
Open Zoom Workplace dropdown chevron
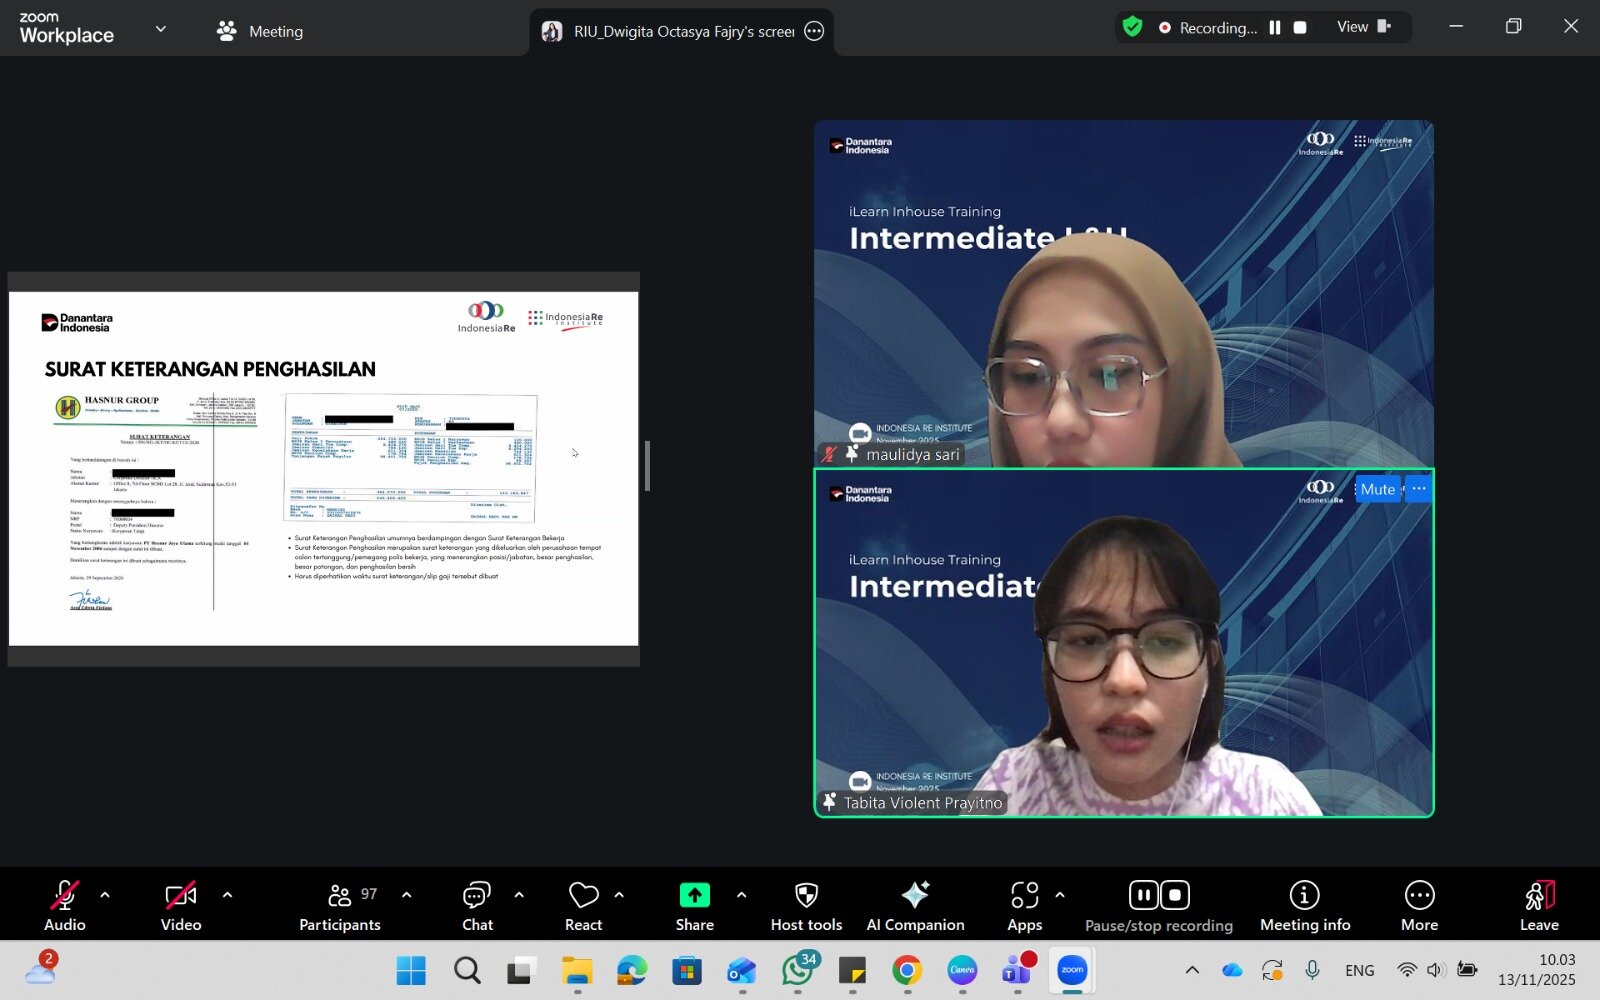[160, 29]
